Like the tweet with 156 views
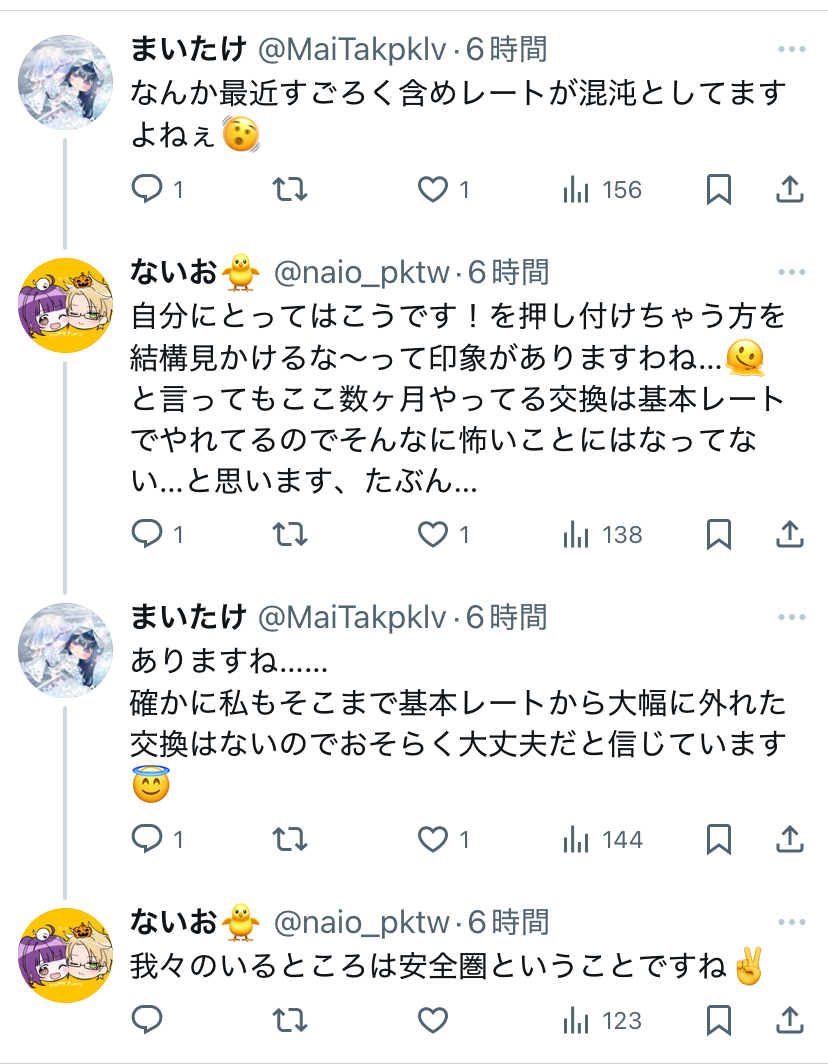The image size is (828, 1064). (433, 189)
